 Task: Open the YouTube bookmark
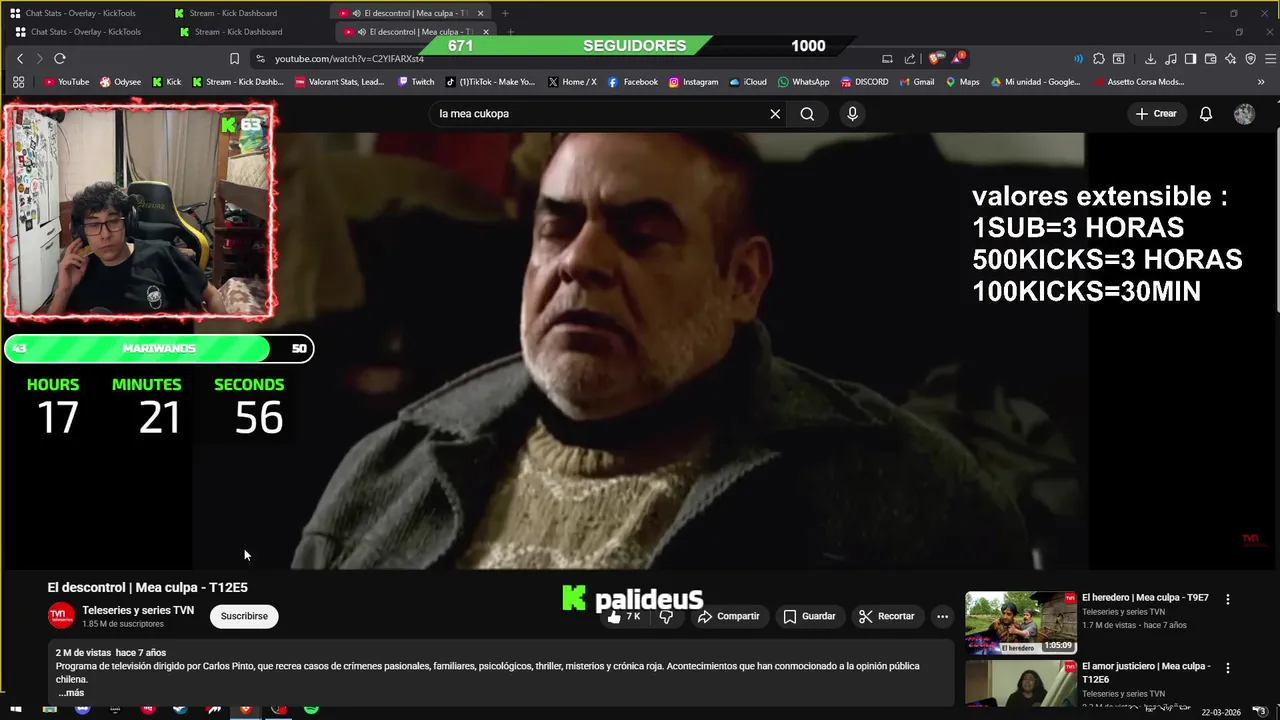pyautogui.click(x=66, y=82)
